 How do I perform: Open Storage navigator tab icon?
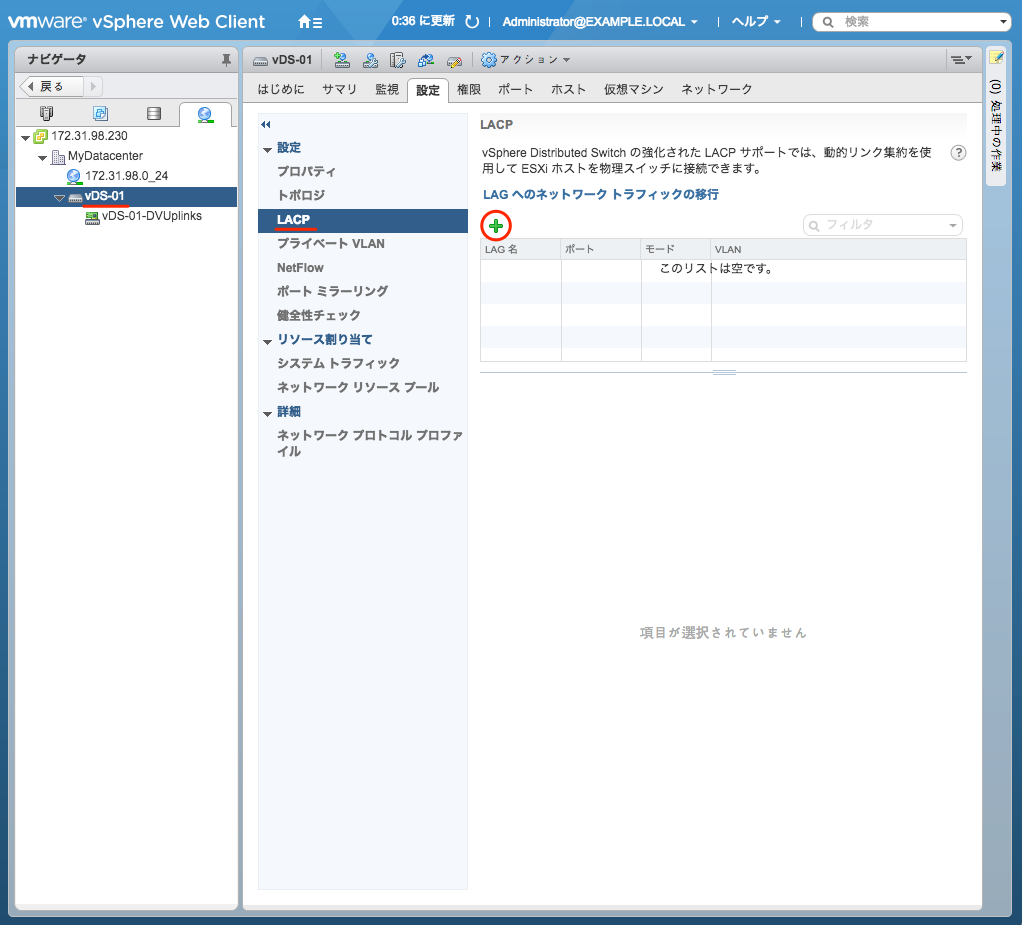[154, 113]
